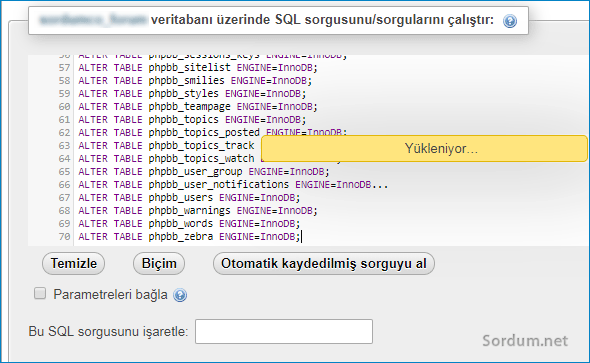Click line number 70 in the gutter
Screen dimensions: 590x363
pos(64,237)
